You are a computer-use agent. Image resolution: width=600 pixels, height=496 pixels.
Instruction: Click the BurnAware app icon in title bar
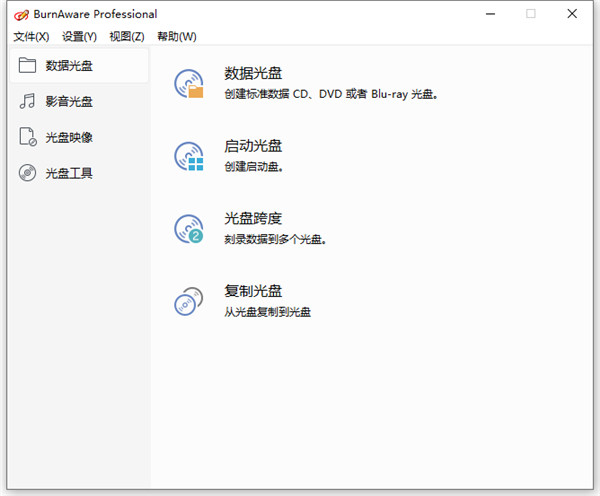21,15
